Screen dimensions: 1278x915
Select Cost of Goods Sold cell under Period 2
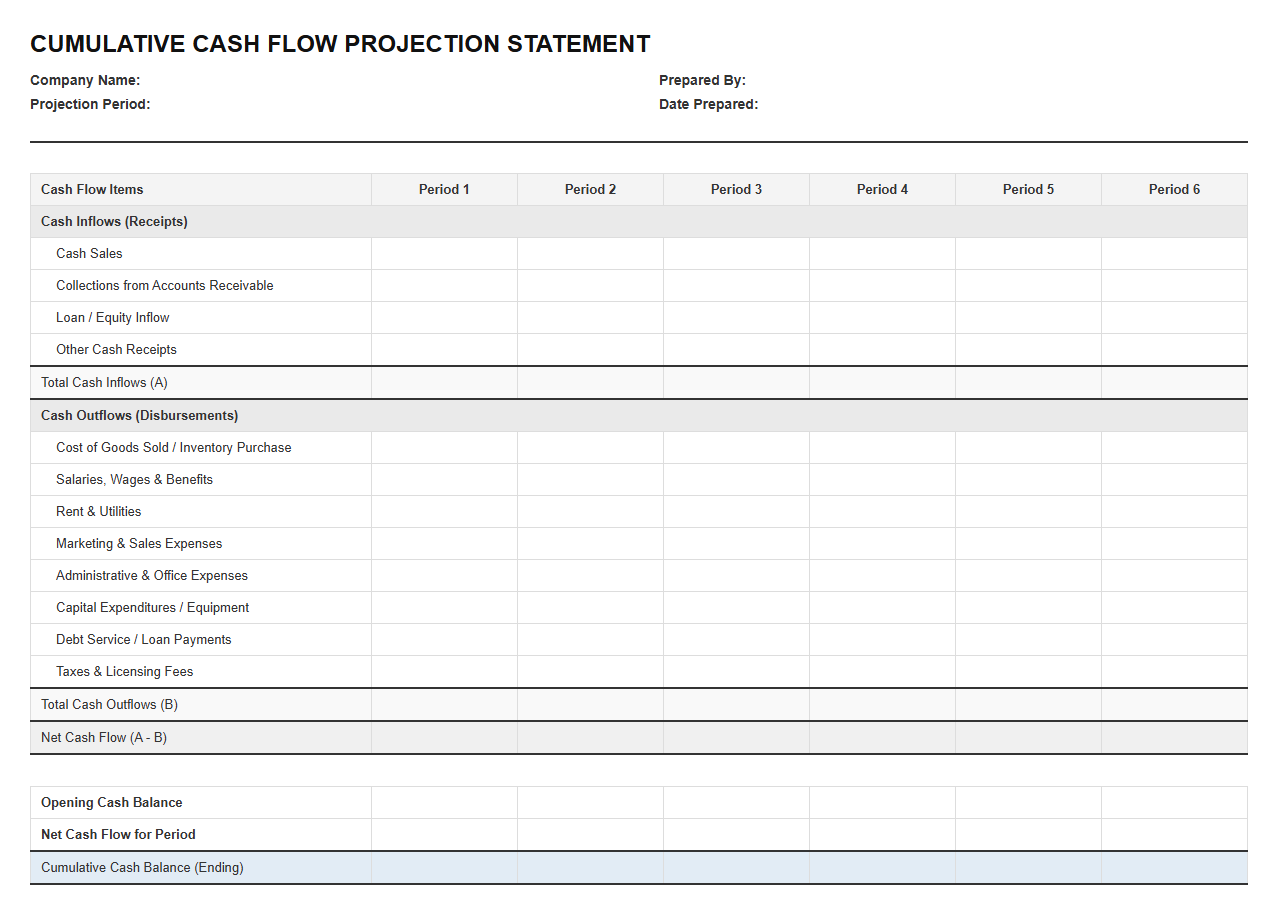pyautogui.click(x=590, y=447)
